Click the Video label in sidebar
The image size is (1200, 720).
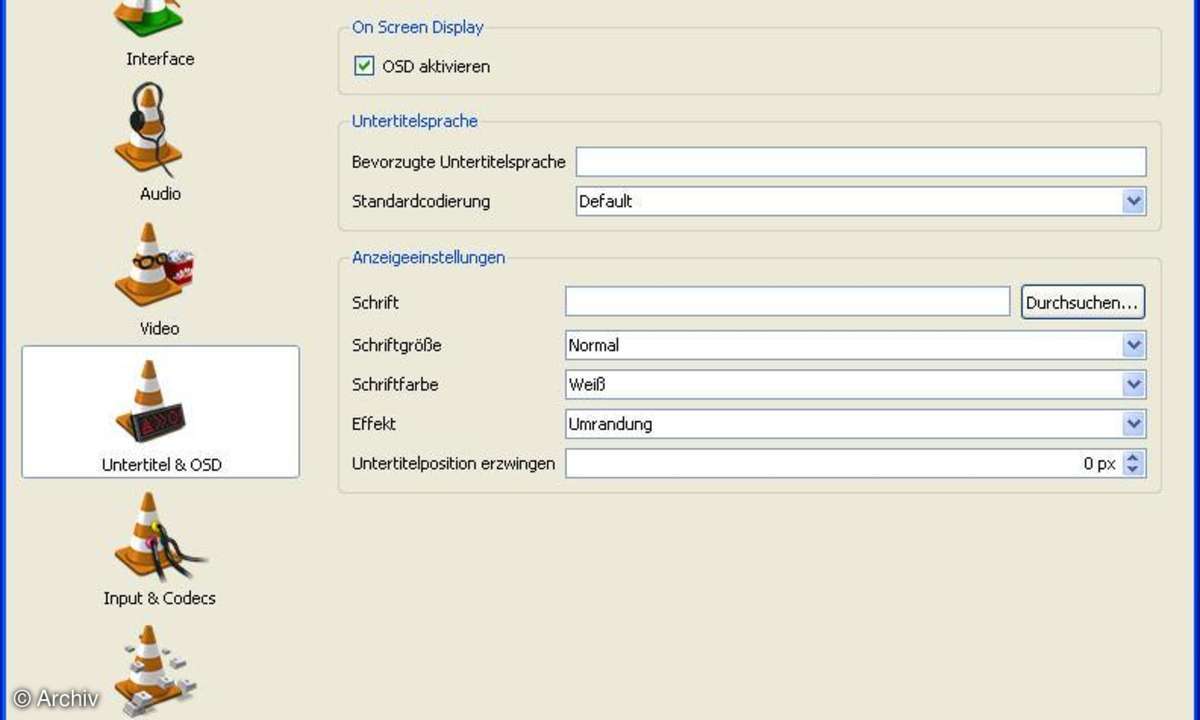tap(160, 328)
